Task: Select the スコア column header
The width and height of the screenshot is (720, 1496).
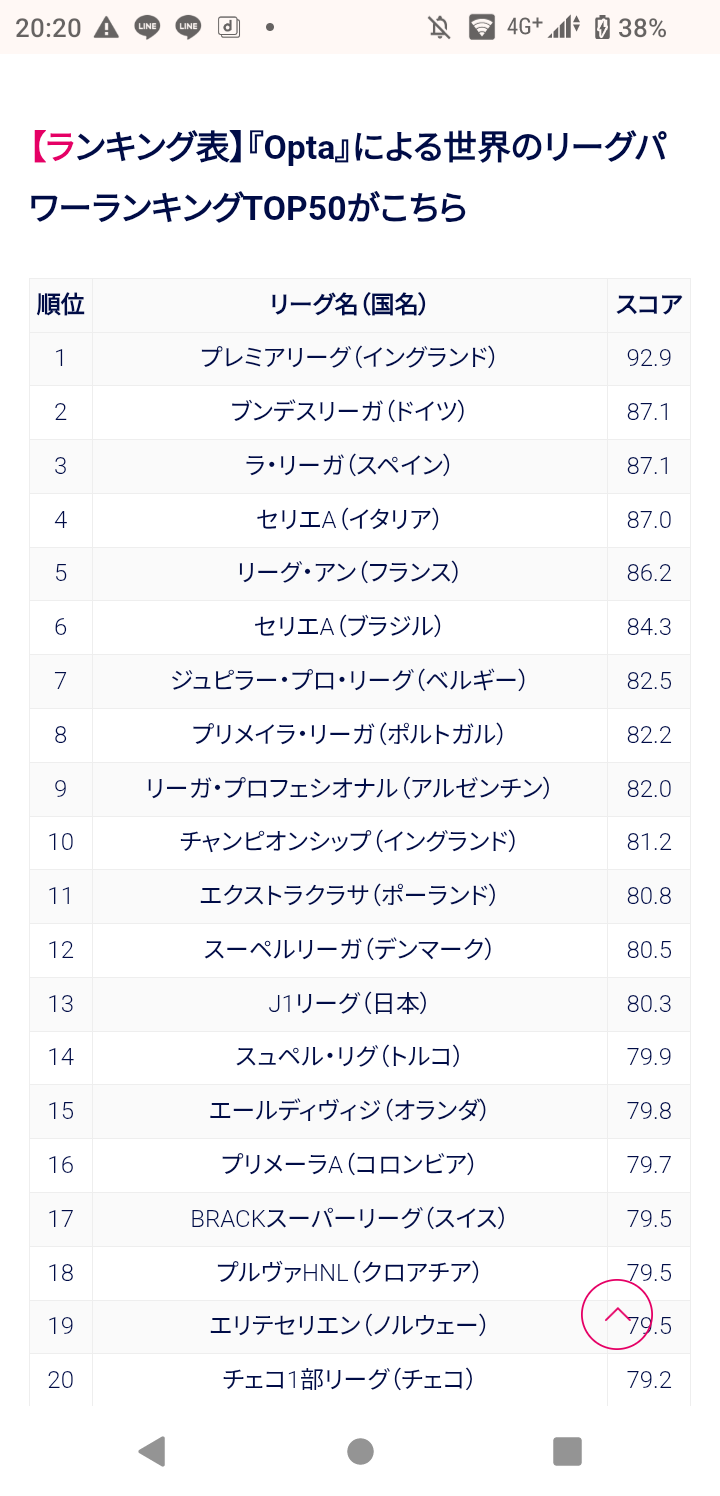Action: pos(649,305)
